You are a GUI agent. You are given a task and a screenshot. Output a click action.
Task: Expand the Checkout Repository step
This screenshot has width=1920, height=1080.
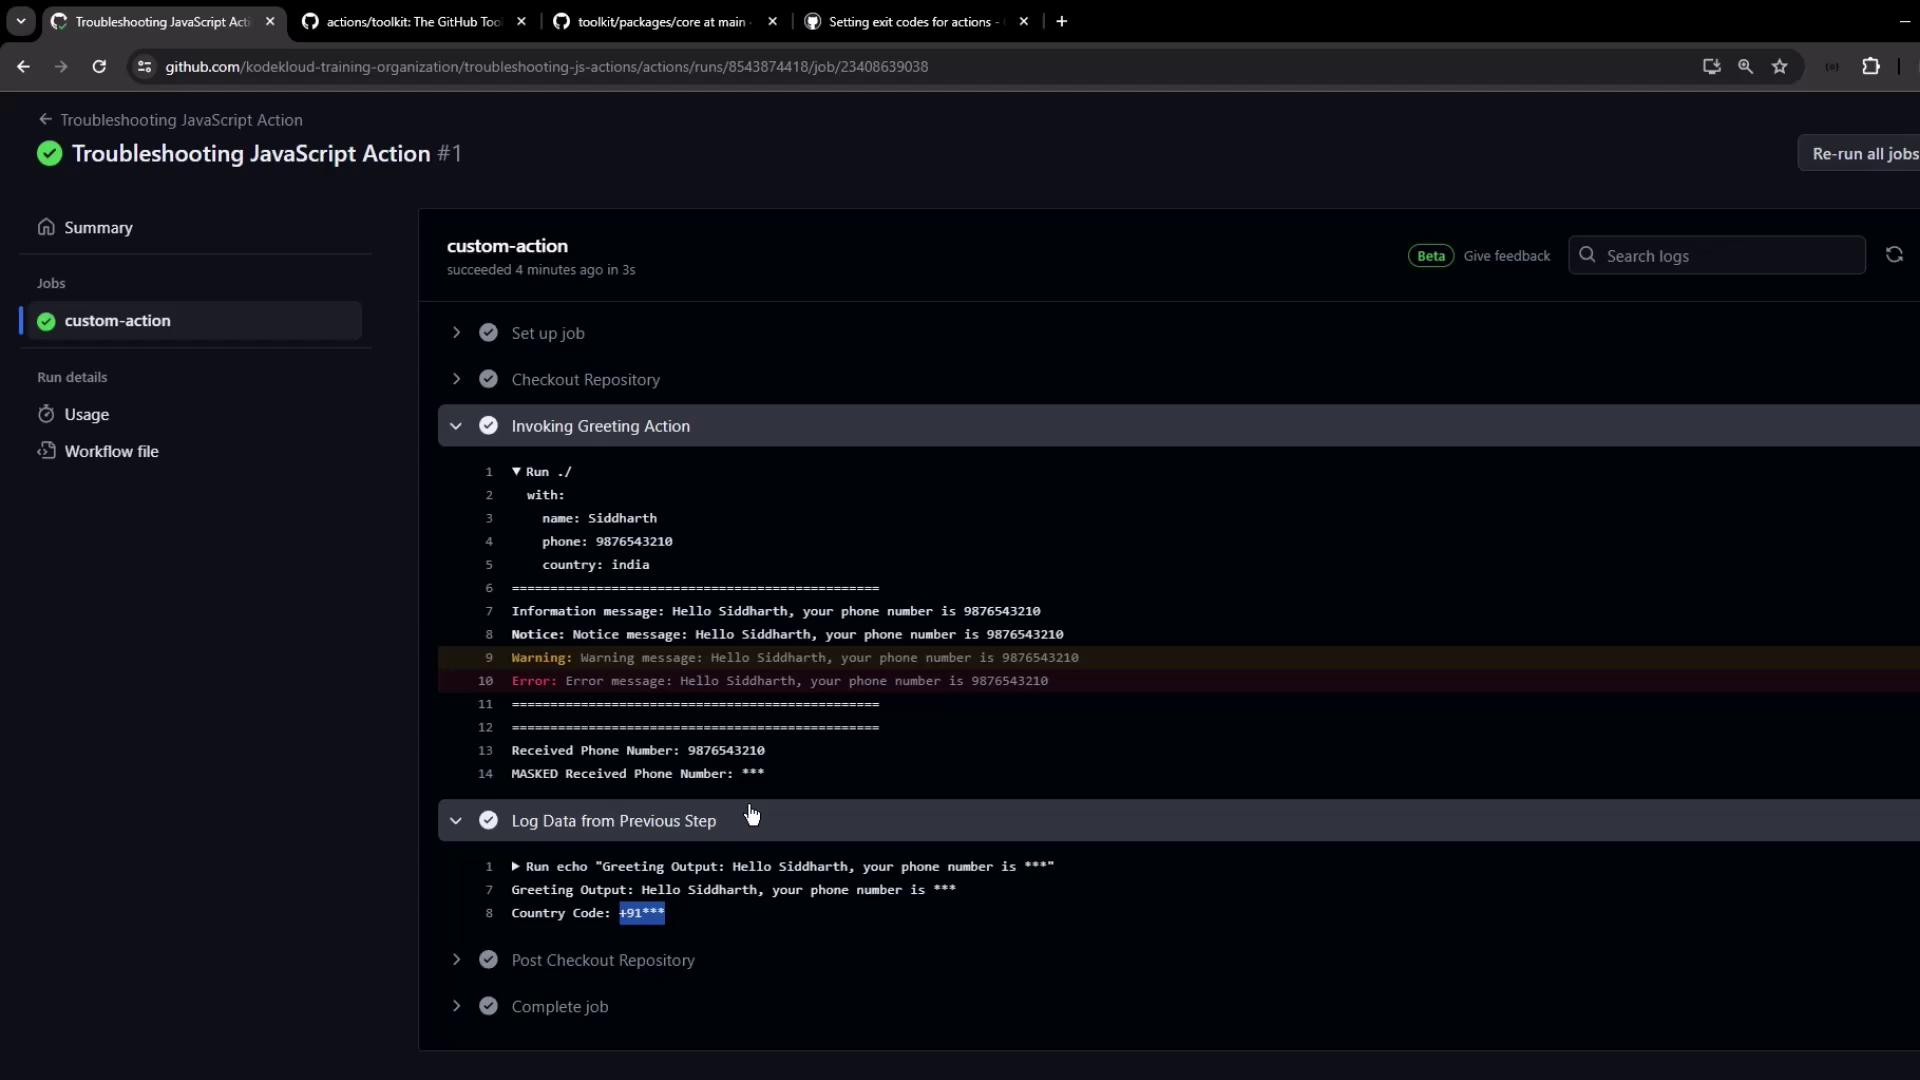click(456, 379)
